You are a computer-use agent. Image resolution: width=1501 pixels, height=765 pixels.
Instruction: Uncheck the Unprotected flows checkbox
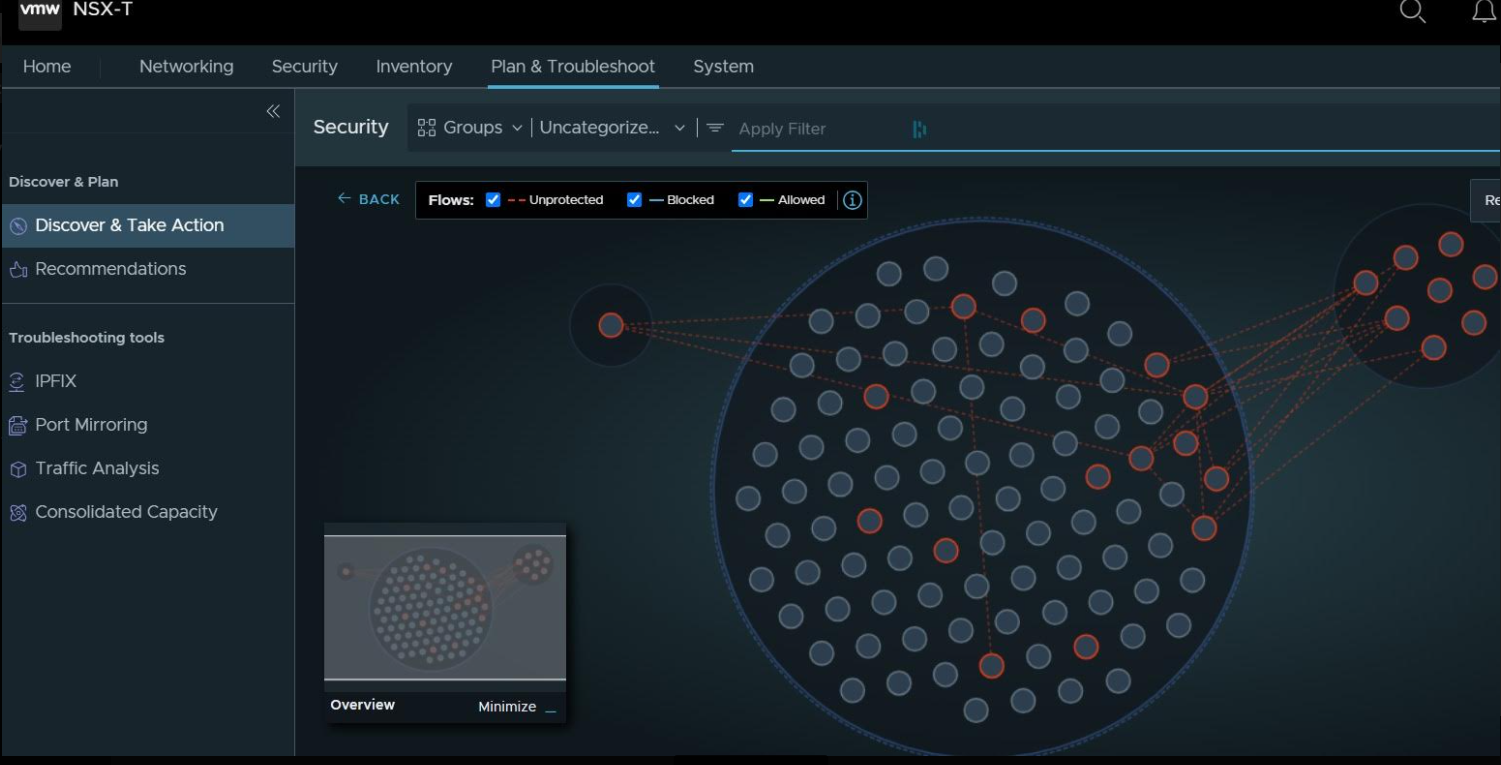[x=493, y=200]
